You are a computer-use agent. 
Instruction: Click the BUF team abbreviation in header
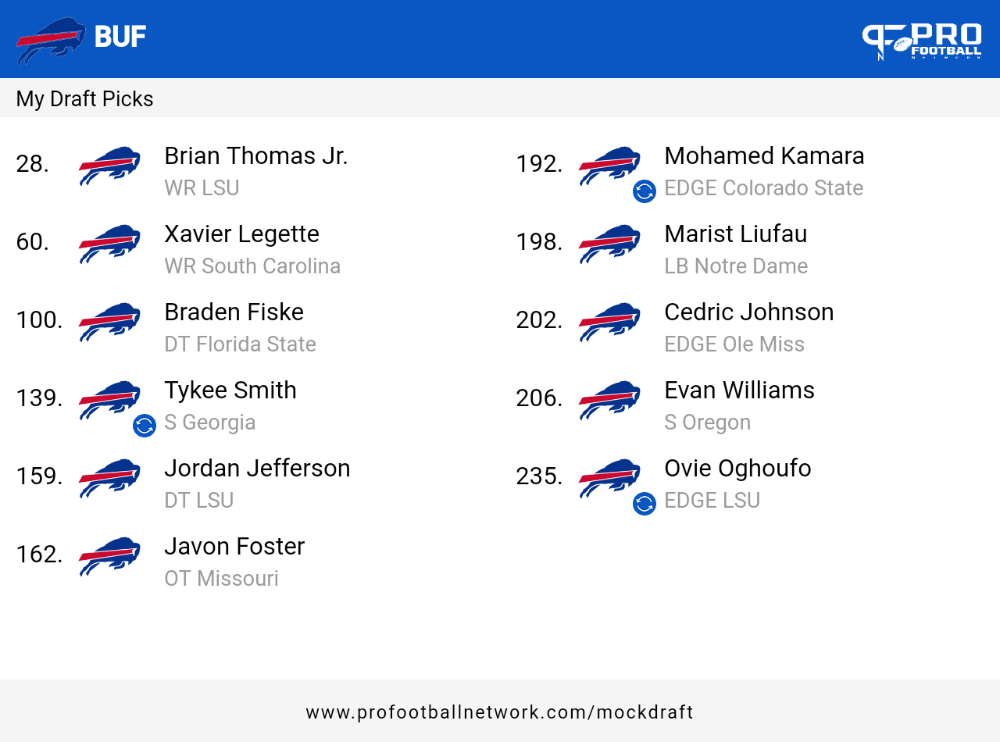point(120,37)
